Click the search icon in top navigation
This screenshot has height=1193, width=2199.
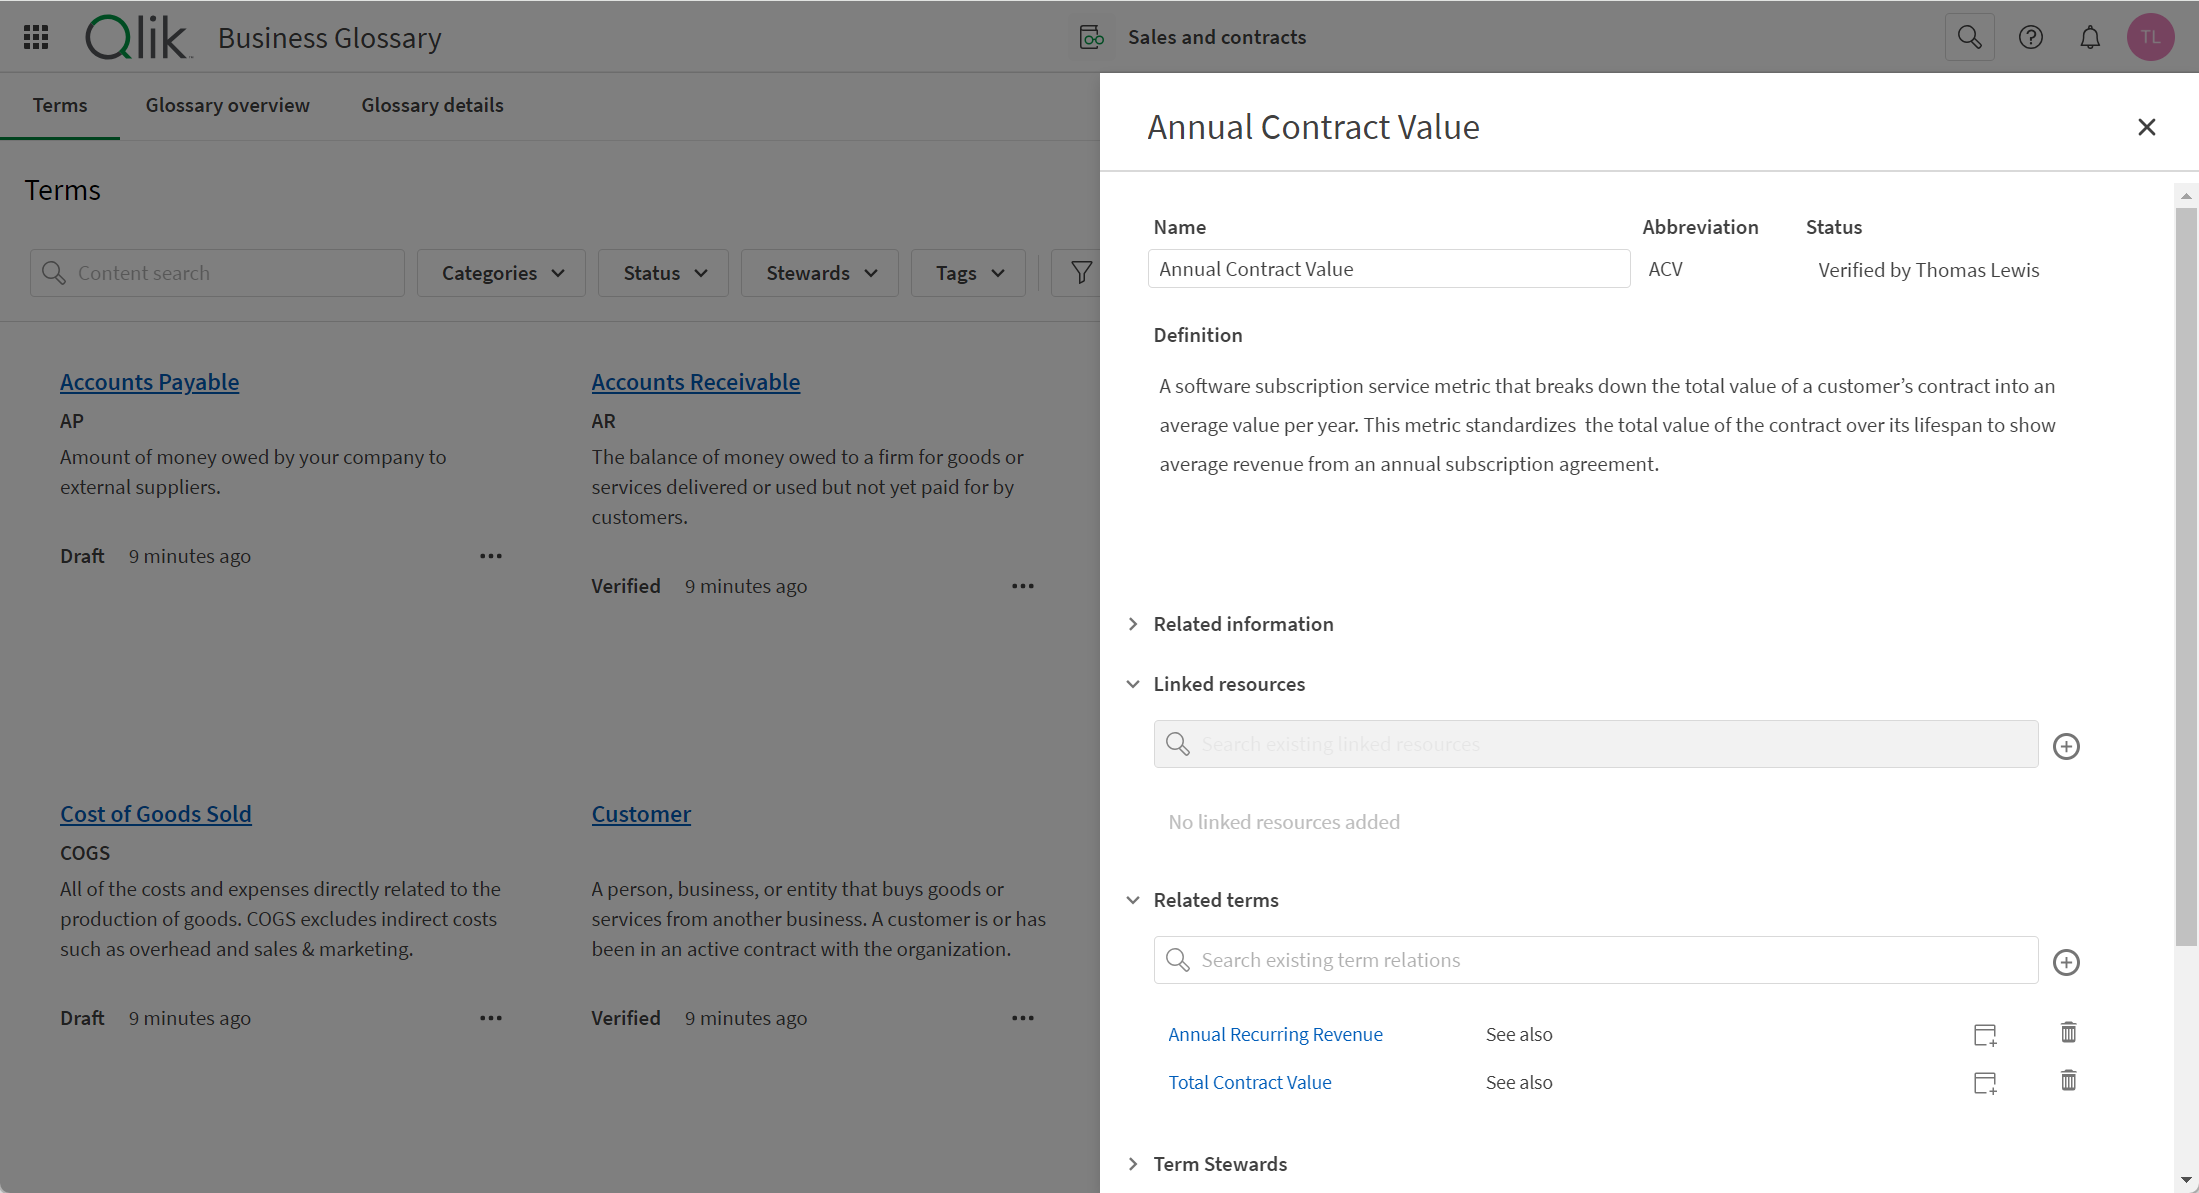pos(1970,37)
